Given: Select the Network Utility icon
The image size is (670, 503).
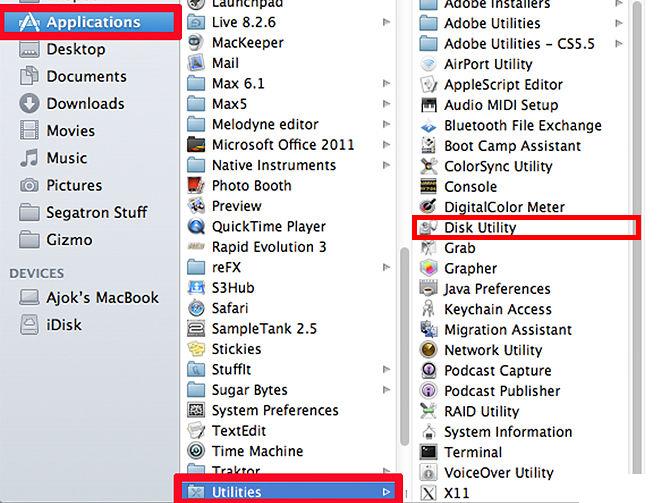Looking at the screenshot, I should [x=428, y=350].
